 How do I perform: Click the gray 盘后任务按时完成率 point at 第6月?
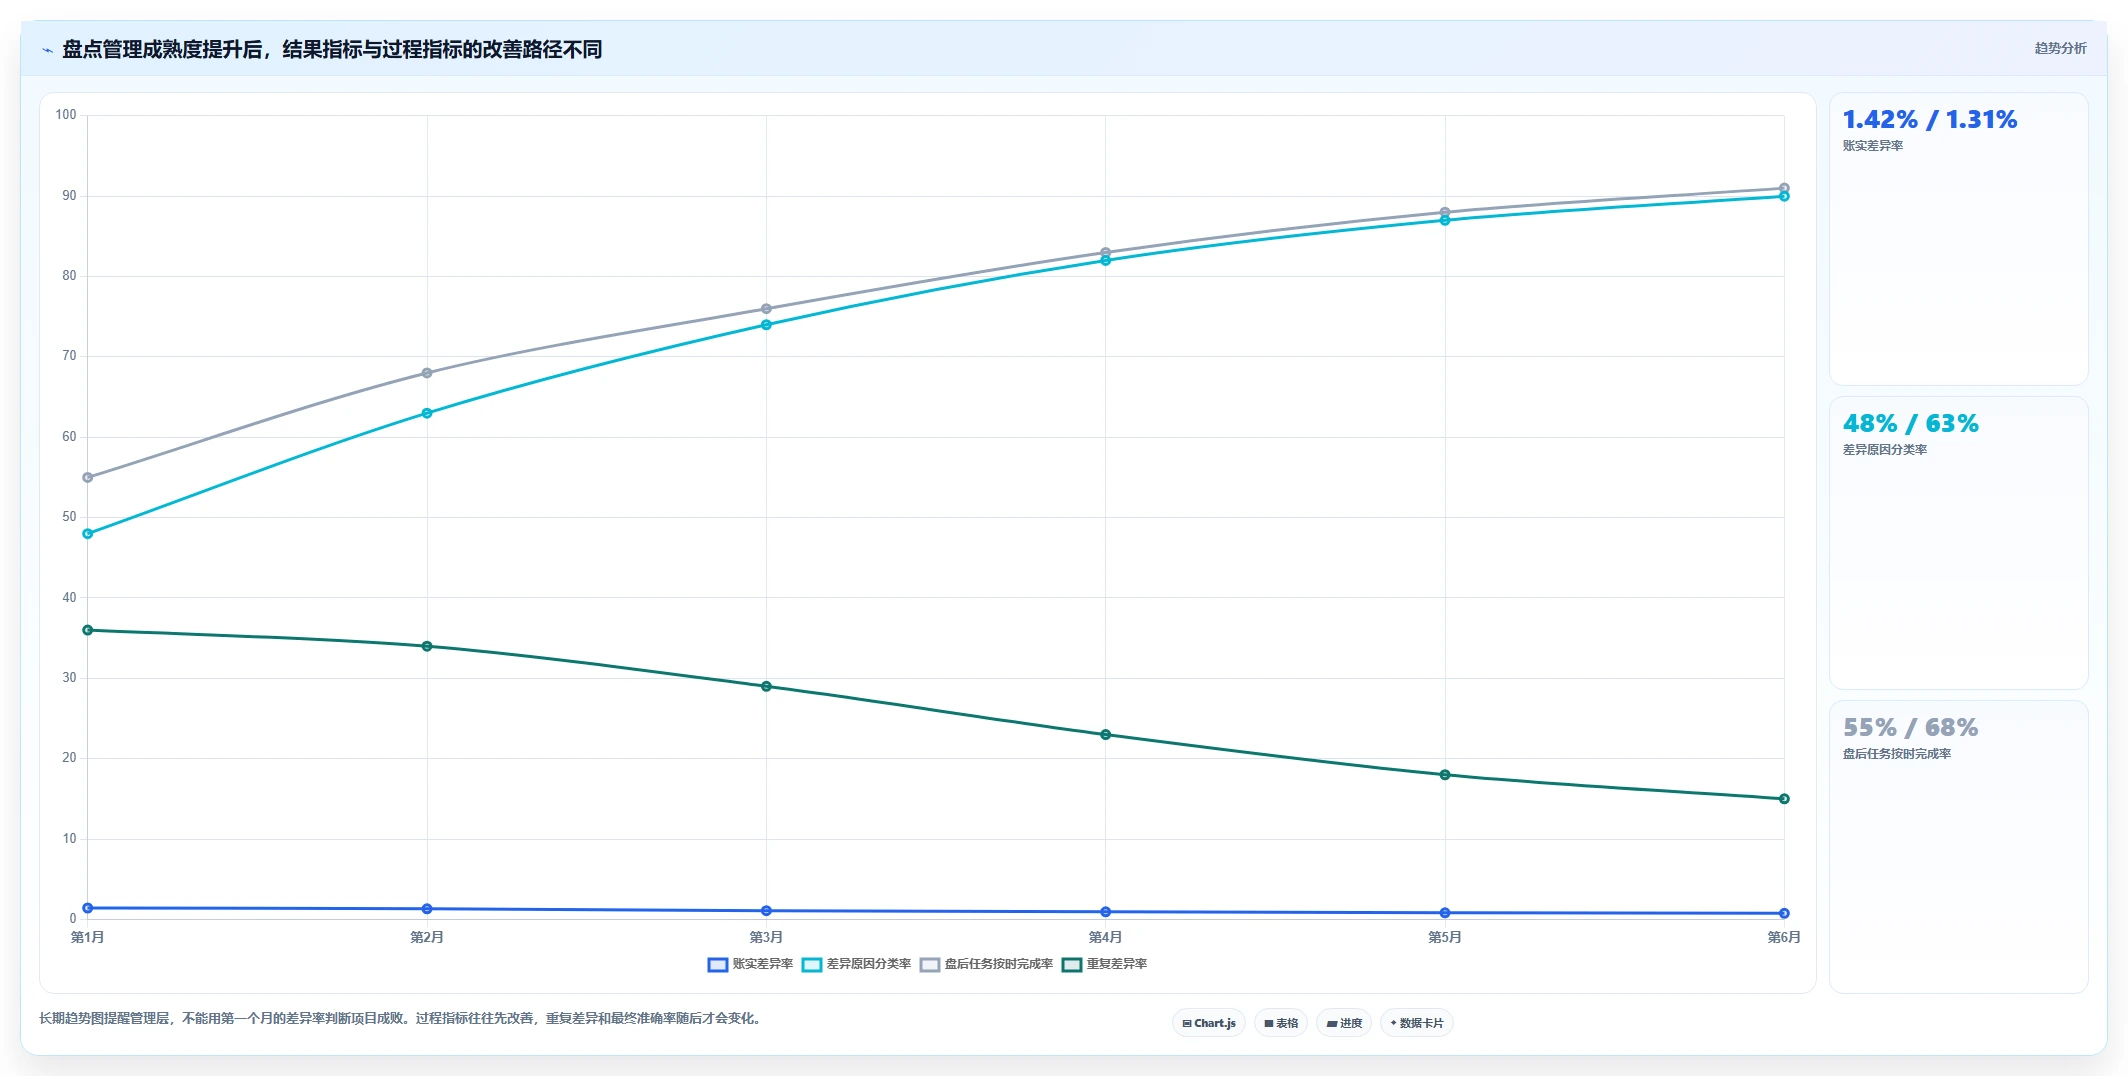pyautogui.click(x=1784, y=188)
